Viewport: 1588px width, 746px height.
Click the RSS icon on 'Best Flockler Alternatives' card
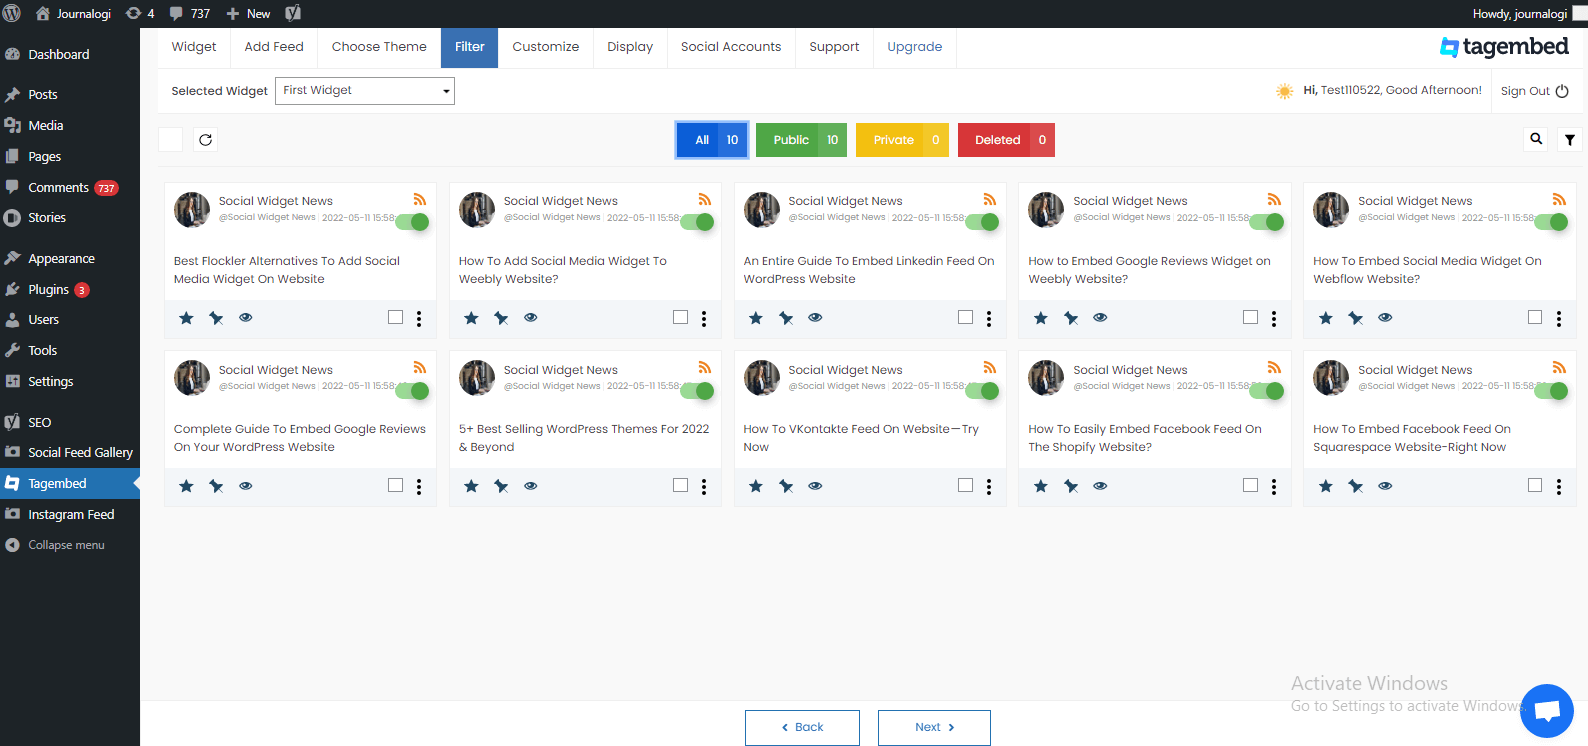click(x=420, y=199)
